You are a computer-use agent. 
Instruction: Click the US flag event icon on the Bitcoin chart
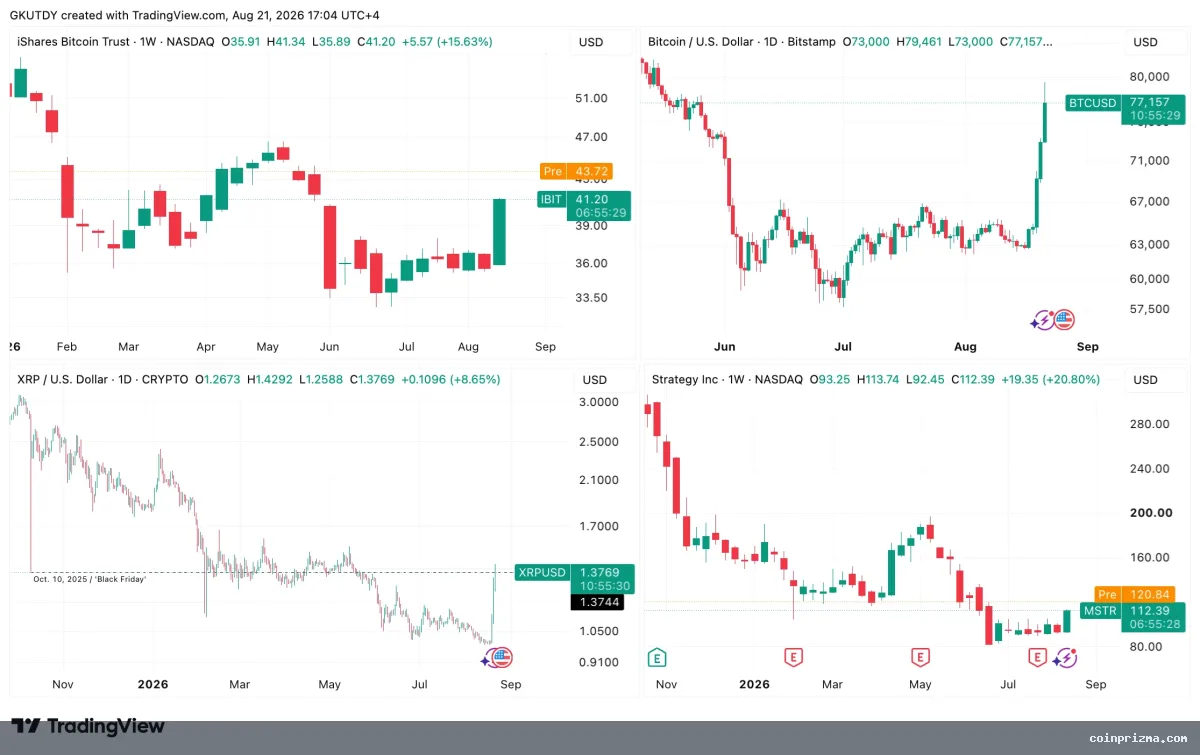(x=1063, y=320)
